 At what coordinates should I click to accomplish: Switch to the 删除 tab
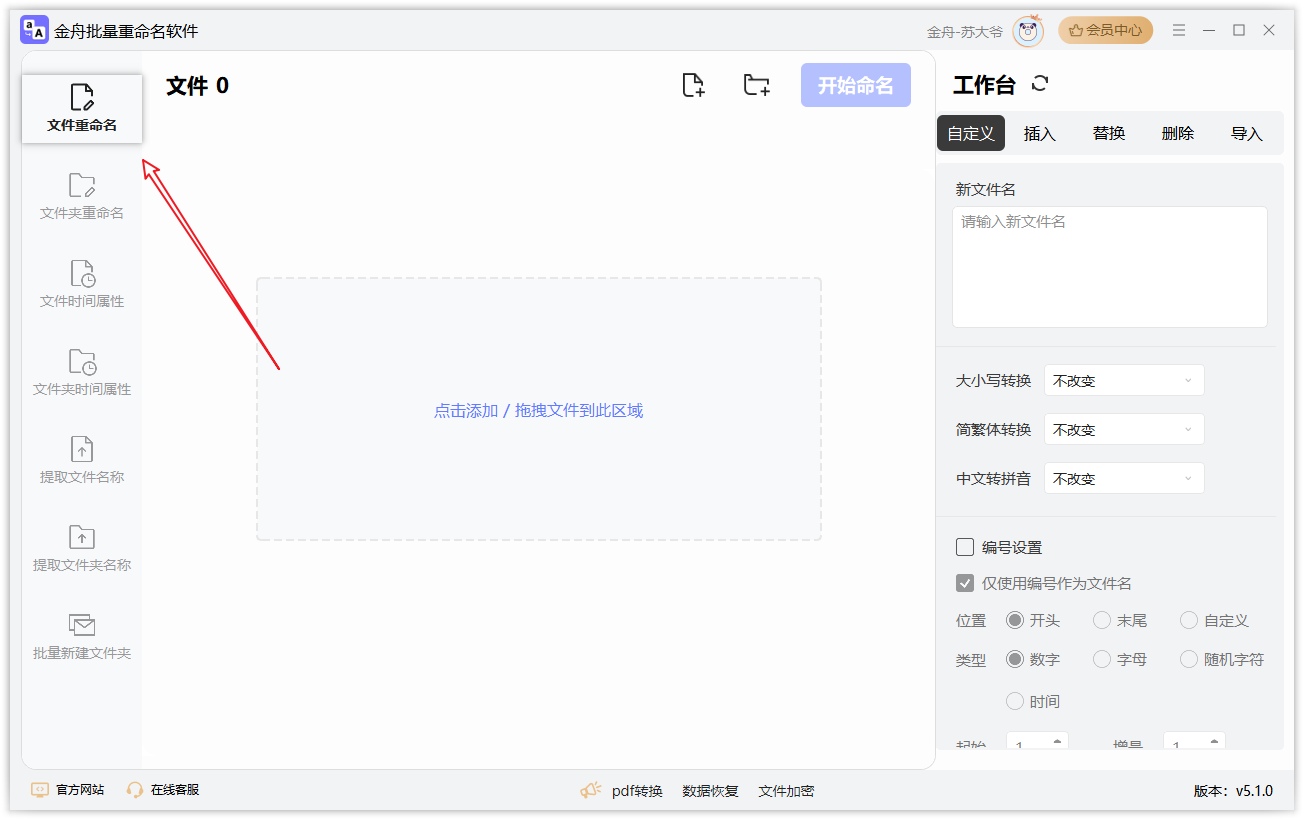(x=1178, y=133)
